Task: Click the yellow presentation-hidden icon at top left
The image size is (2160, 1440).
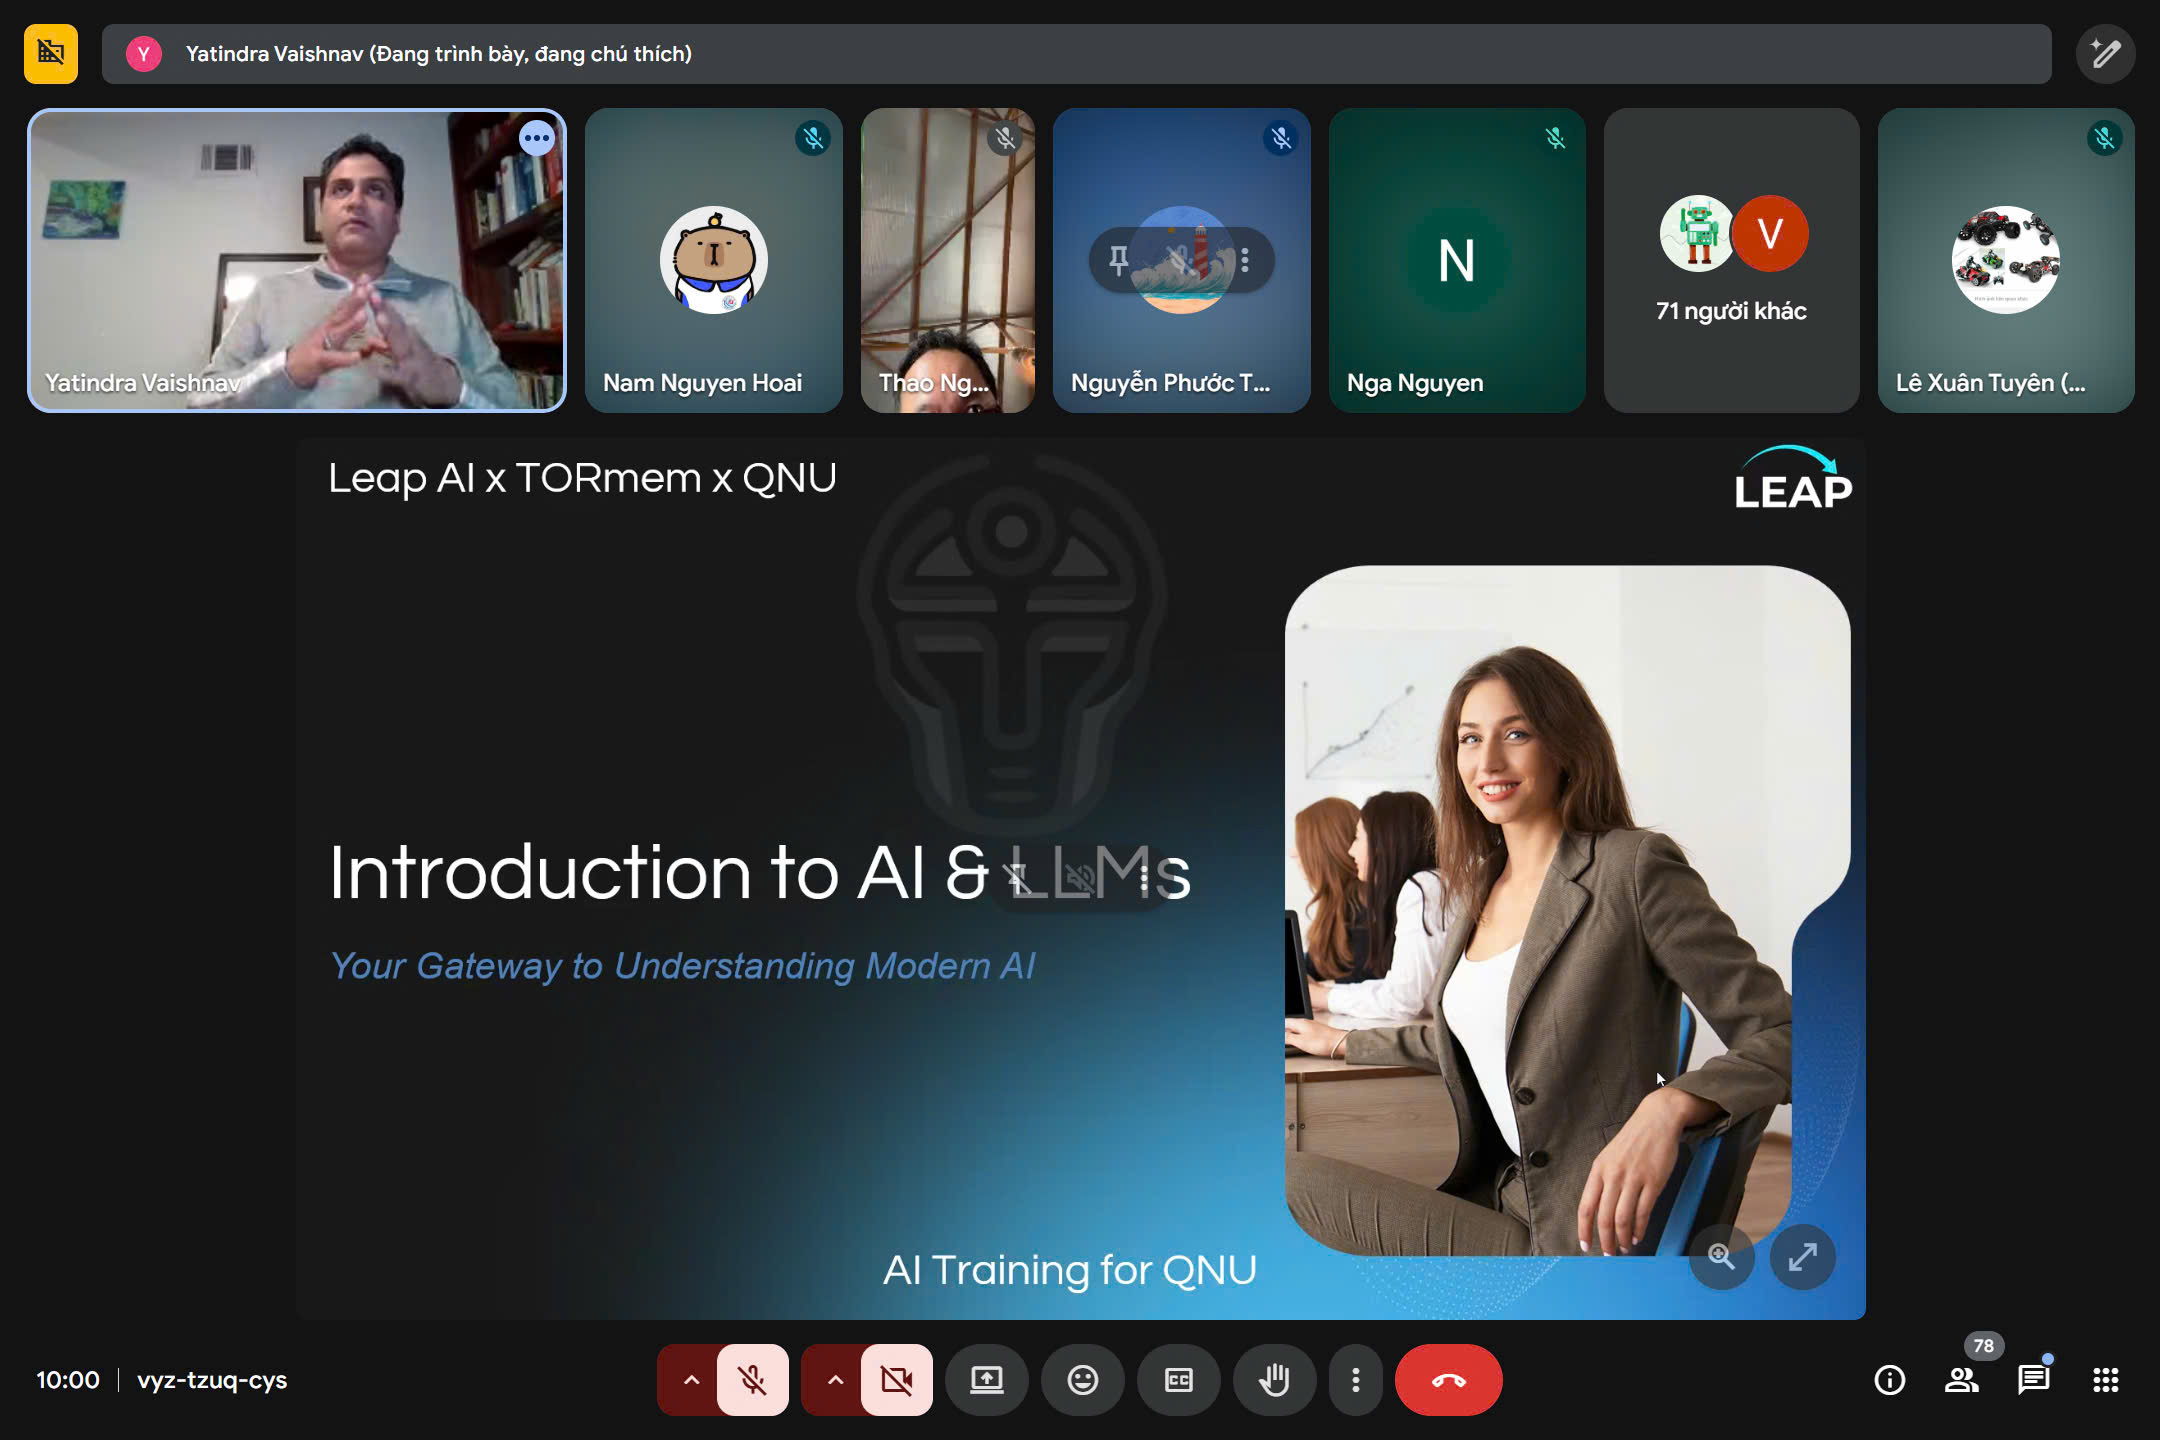Action: click(51, 53)
